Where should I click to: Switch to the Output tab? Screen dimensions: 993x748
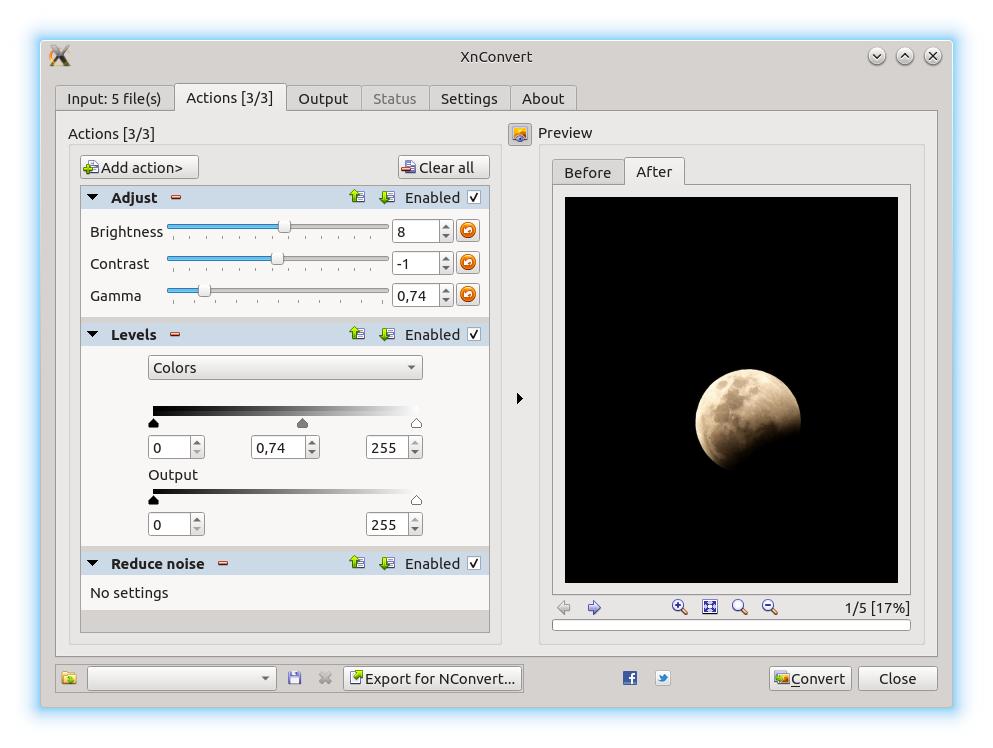(x=323, y=99)
